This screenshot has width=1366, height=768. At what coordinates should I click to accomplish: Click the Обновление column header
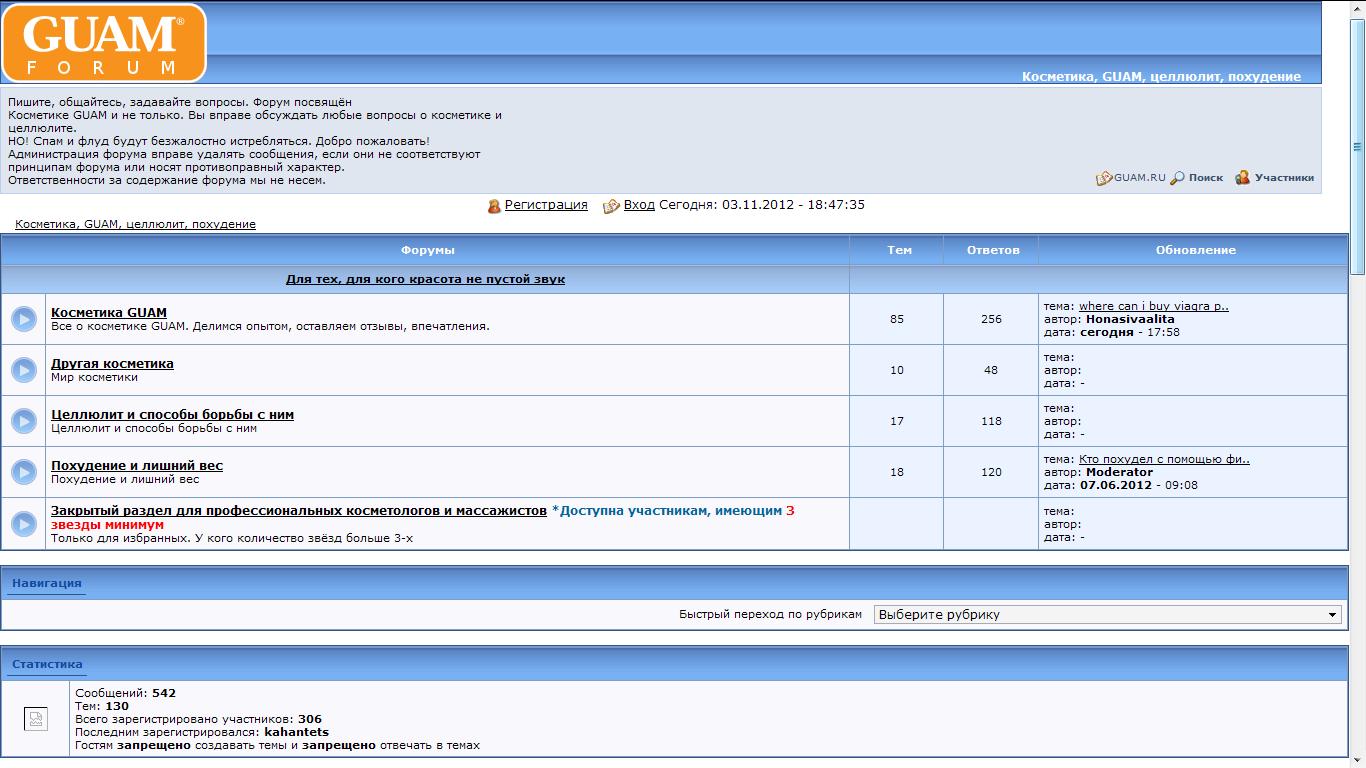(1196, 250)
